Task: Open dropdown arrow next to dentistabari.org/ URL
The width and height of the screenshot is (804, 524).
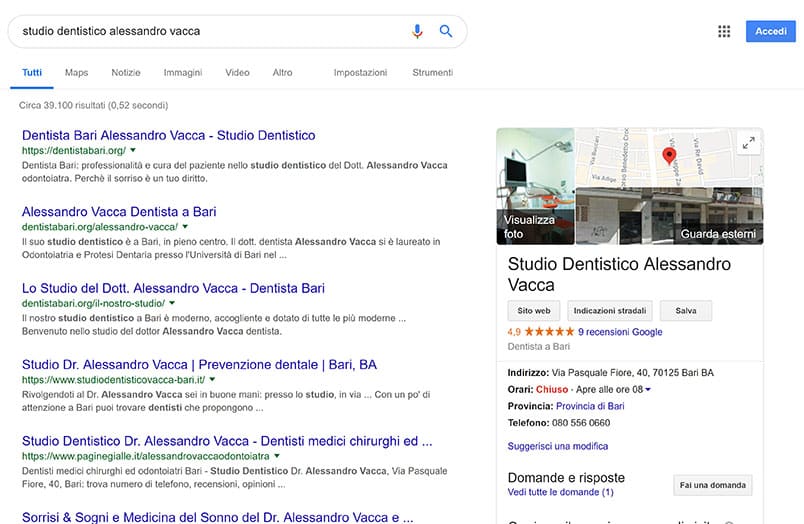Action: [x=133, y=150]
